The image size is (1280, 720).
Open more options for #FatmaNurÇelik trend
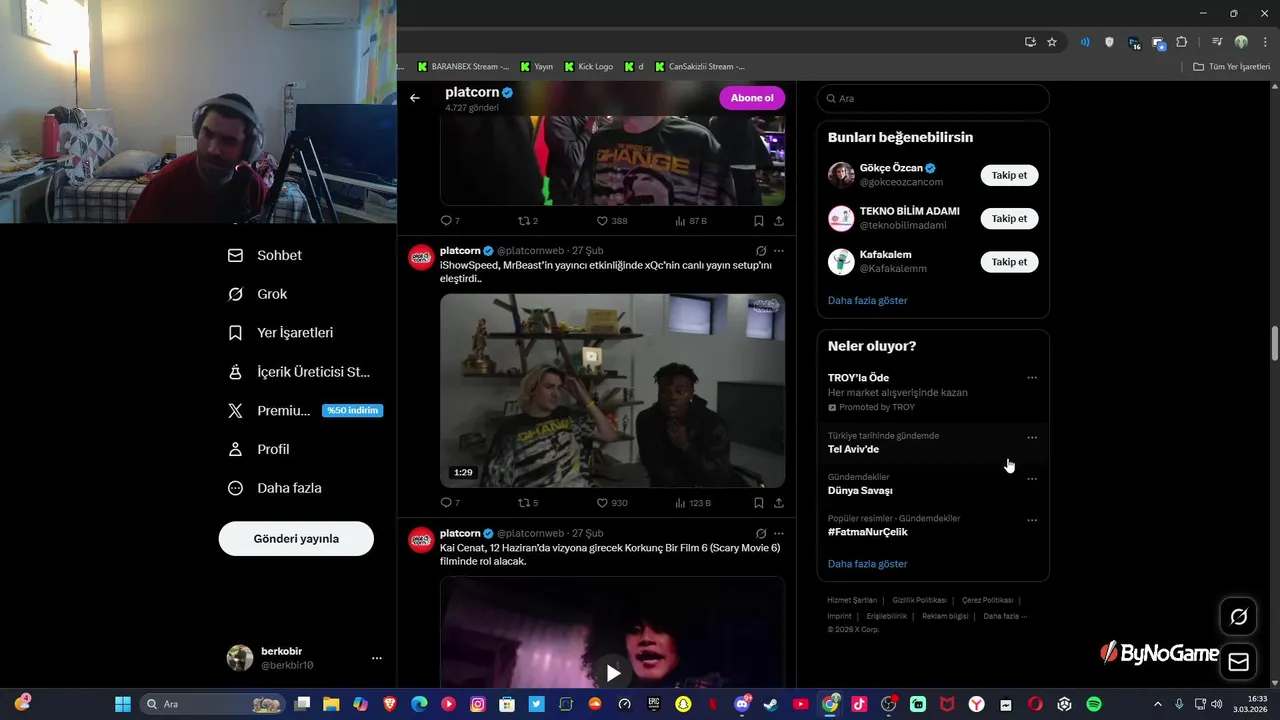(1032, 521)
